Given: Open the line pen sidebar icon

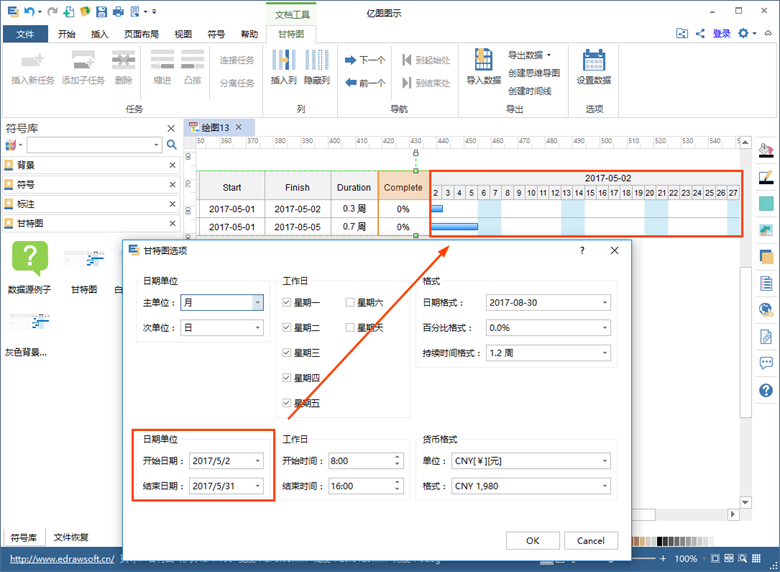Looking at the screenshot, I should point(766,177).
